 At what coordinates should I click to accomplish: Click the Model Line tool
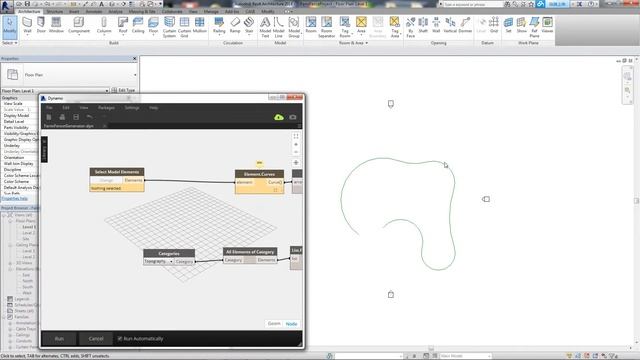(x=279, y=27)
